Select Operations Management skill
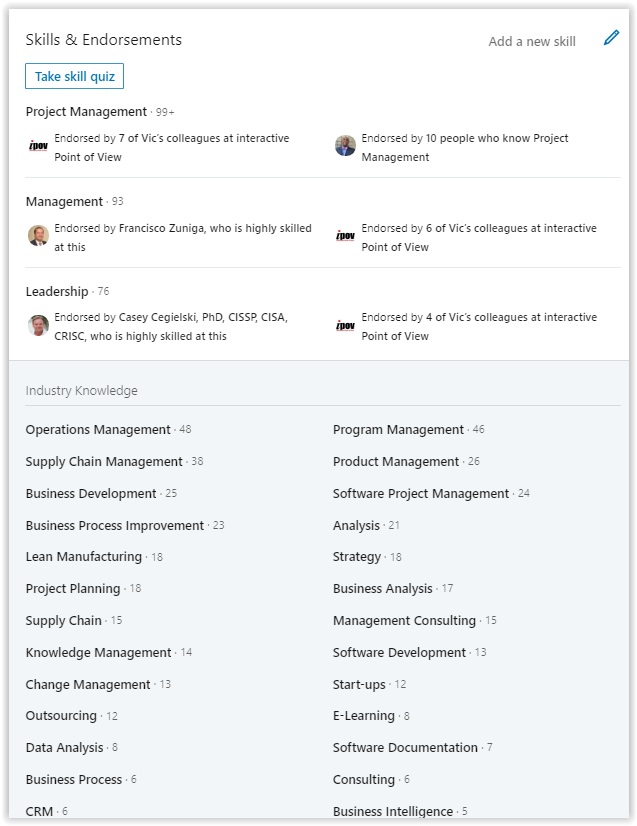 pos(98,430)
